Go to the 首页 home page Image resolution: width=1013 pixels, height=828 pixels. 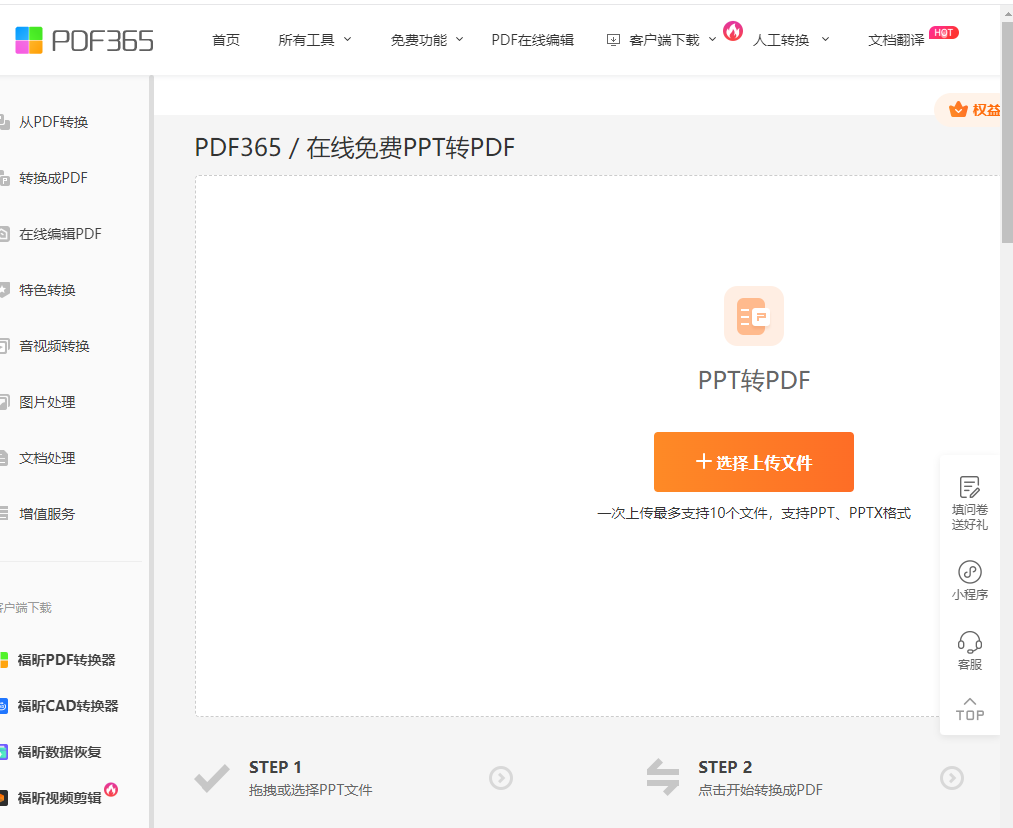coord(226,40)
